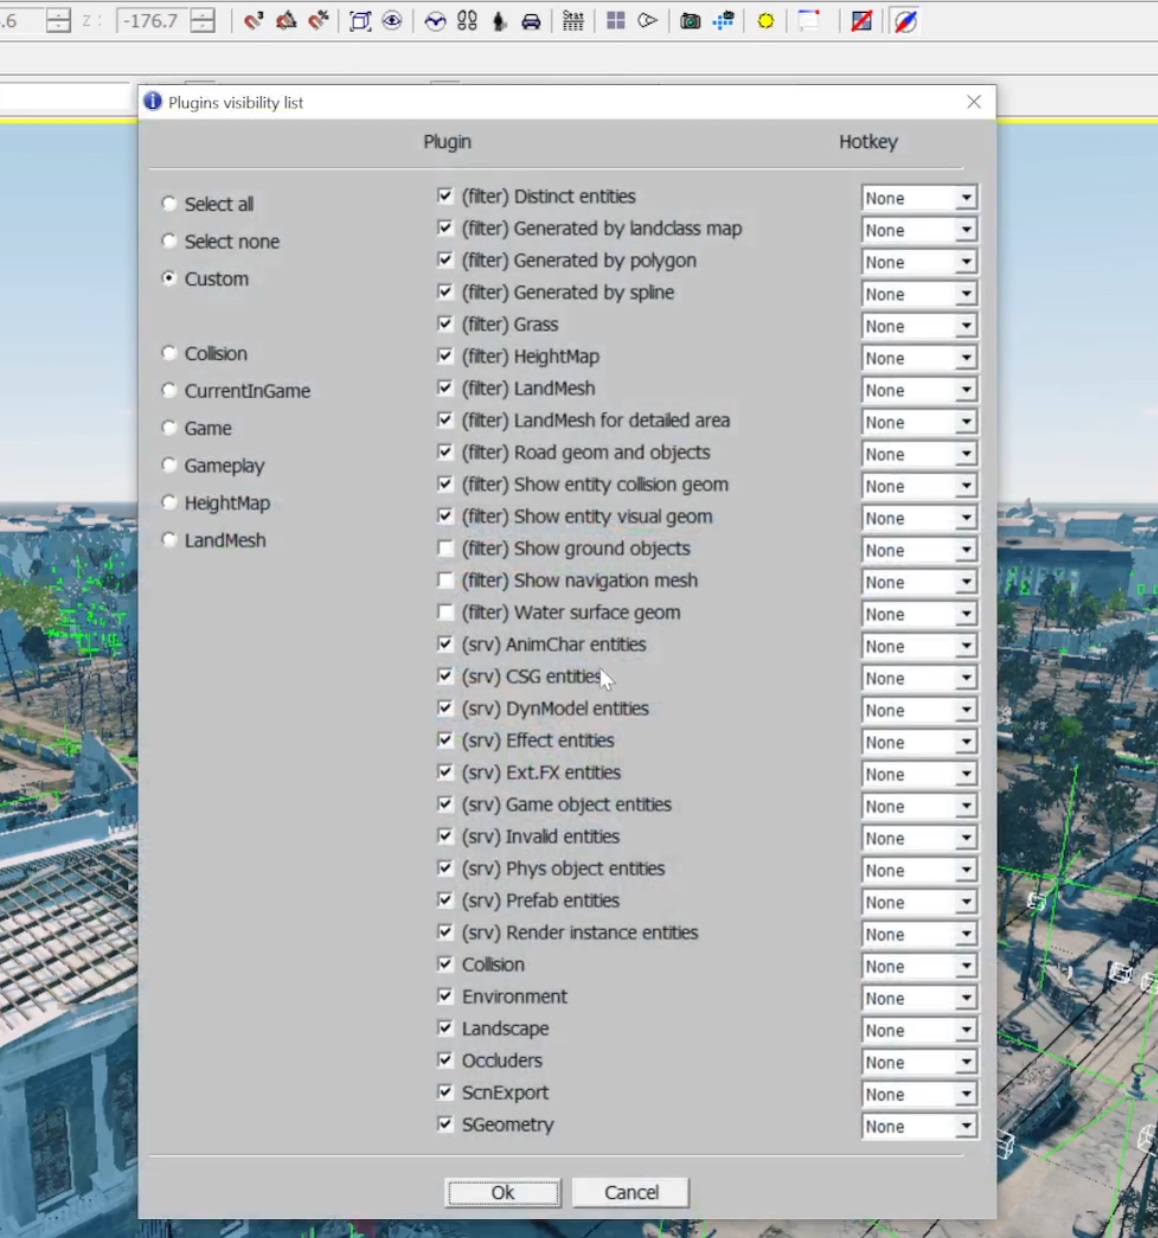Expand the hotkey dropdown for Environment
The height and width of the screenshot is (1238, 1158).
[x=965, y=998]
